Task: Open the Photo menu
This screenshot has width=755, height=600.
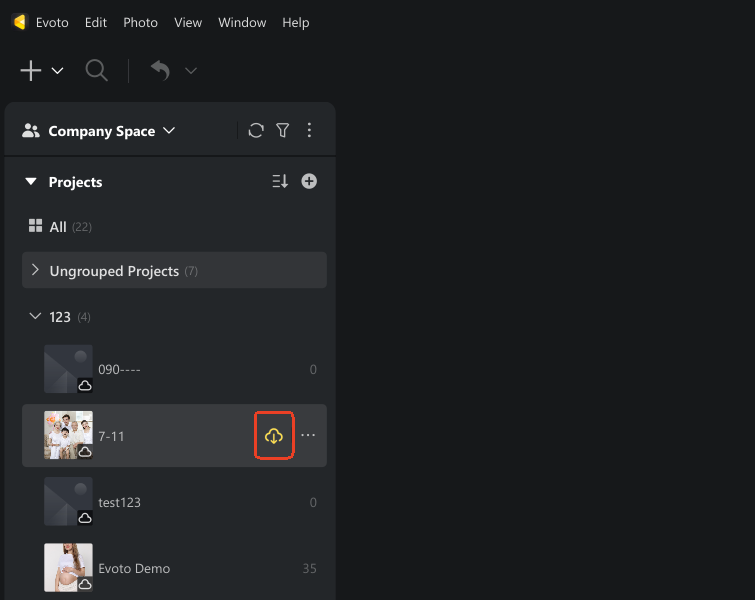Action: tap(140, 23)
